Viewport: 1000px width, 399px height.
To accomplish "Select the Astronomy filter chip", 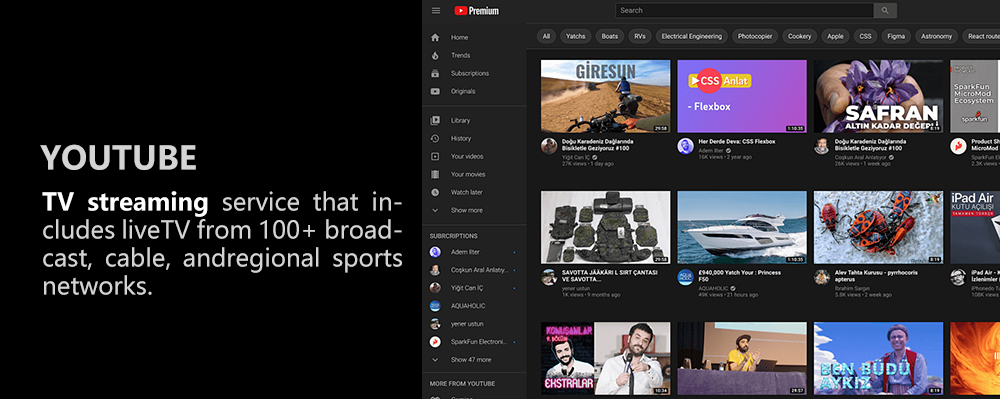I will pyautogui.click(x=937, y=36).
